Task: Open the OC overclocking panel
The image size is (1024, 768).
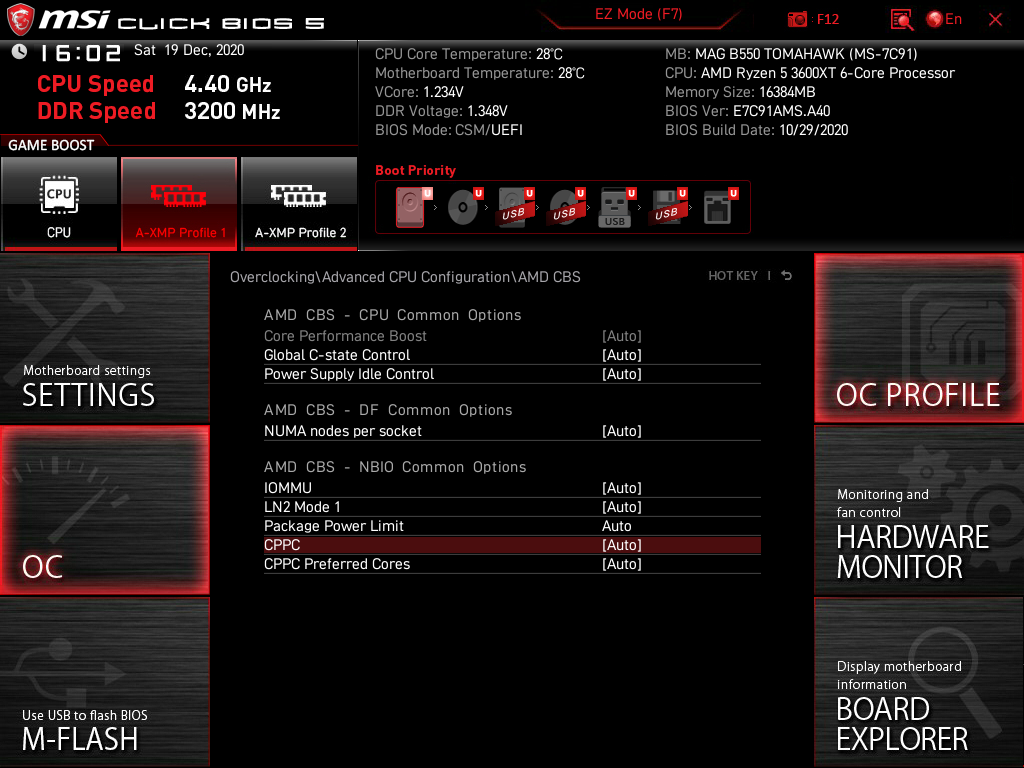Action: coord(104,510)
